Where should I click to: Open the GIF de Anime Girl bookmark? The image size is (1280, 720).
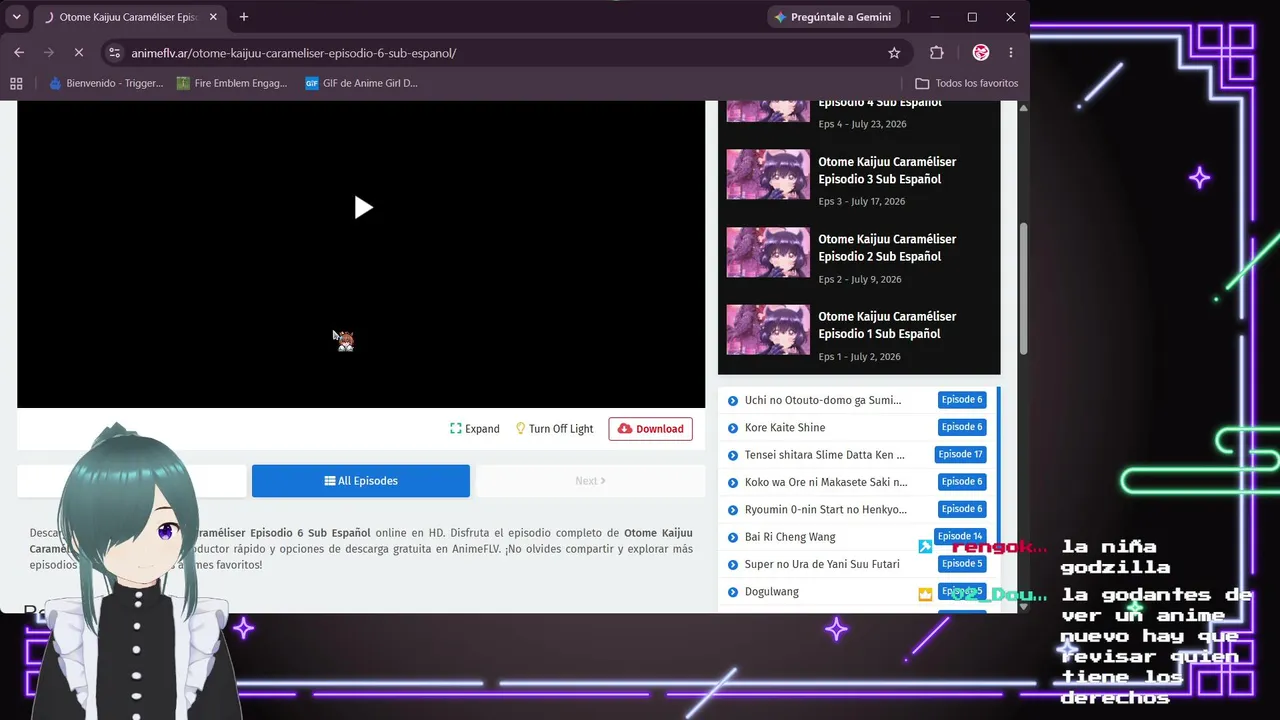[362, 83]
